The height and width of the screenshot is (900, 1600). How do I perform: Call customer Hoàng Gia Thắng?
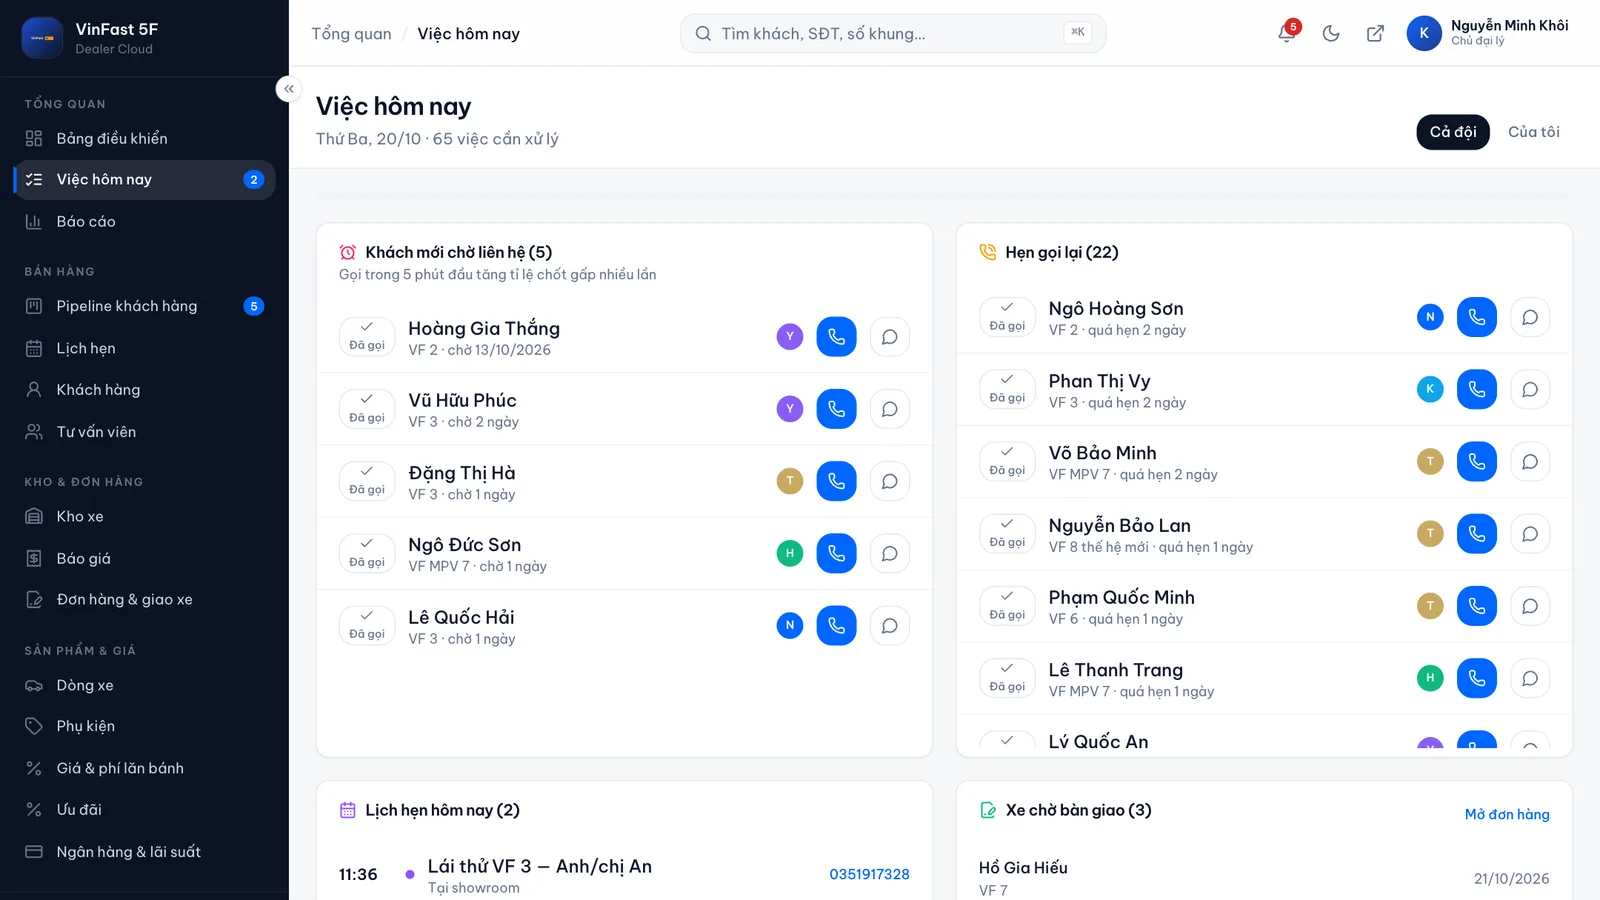pyautogui.click(x=836, y=337)
